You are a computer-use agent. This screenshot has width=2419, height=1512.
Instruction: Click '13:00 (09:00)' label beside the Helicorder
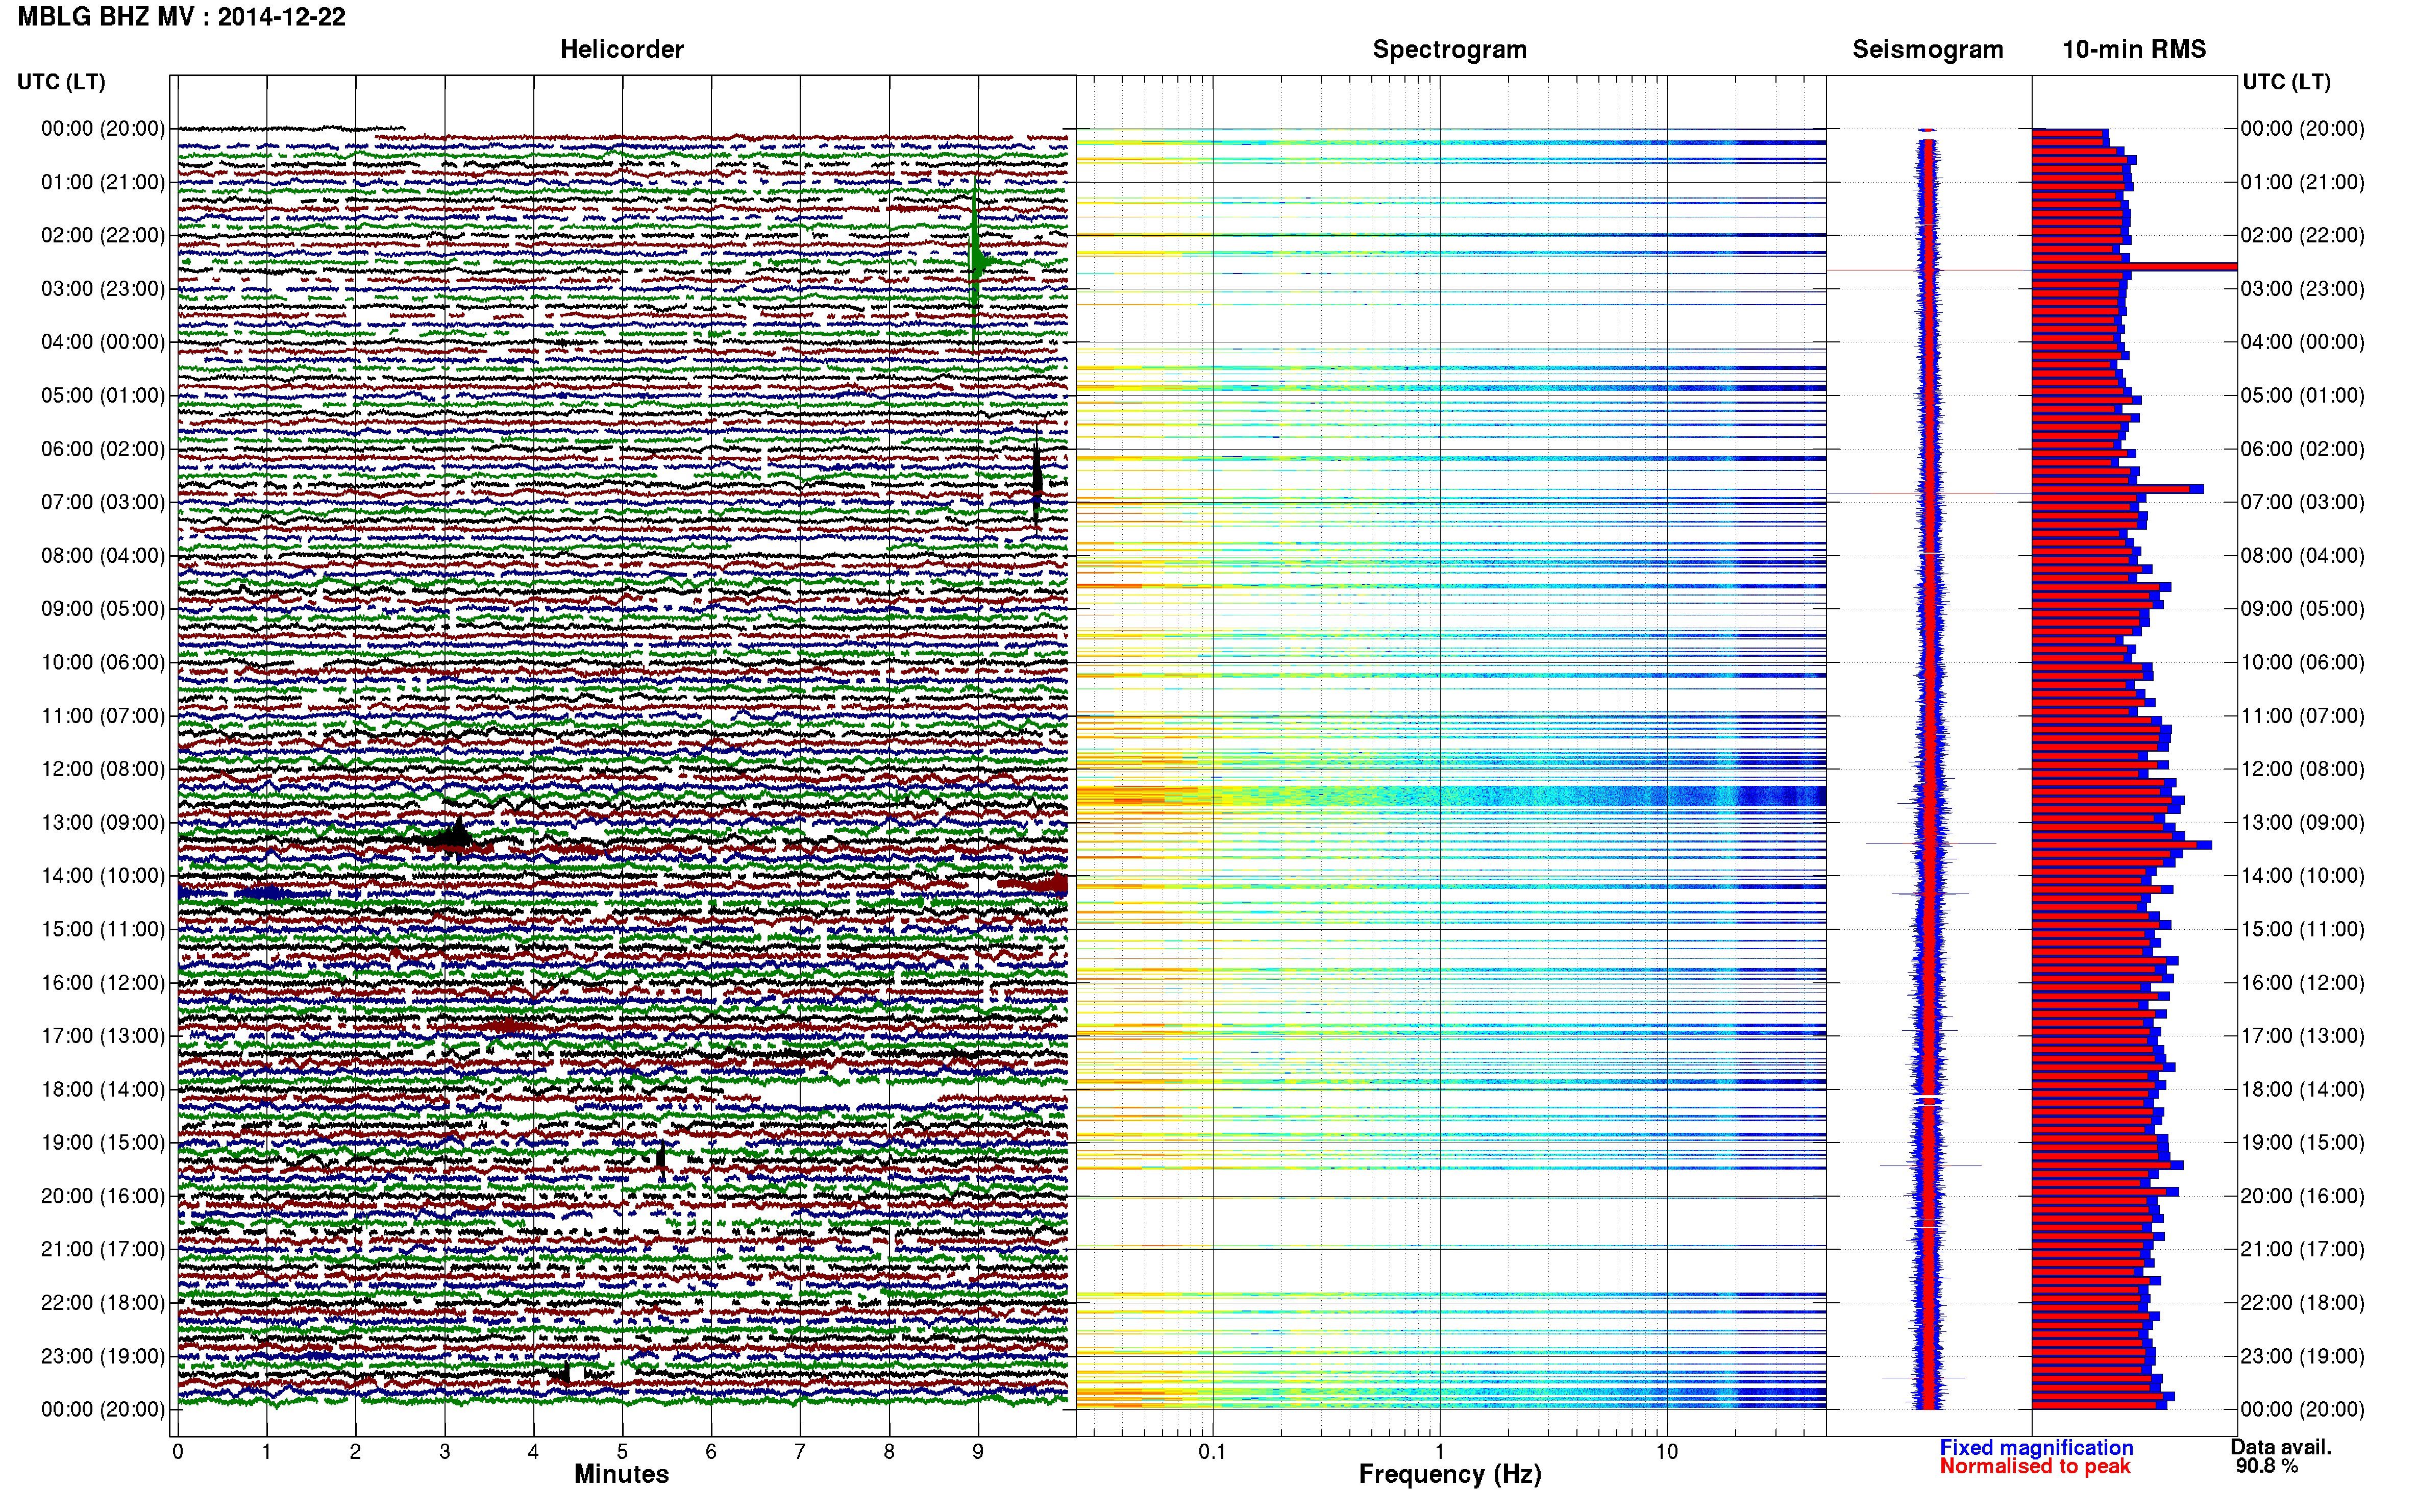tap(102, 822)
